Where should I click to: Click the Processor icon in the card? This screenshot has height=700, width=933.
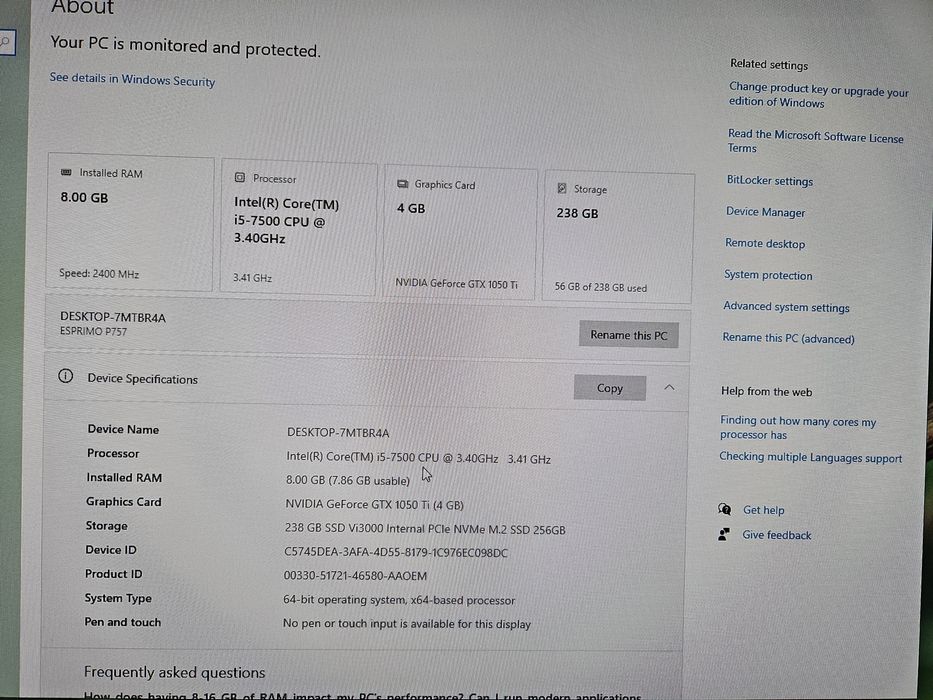click(x=240, y=178)
